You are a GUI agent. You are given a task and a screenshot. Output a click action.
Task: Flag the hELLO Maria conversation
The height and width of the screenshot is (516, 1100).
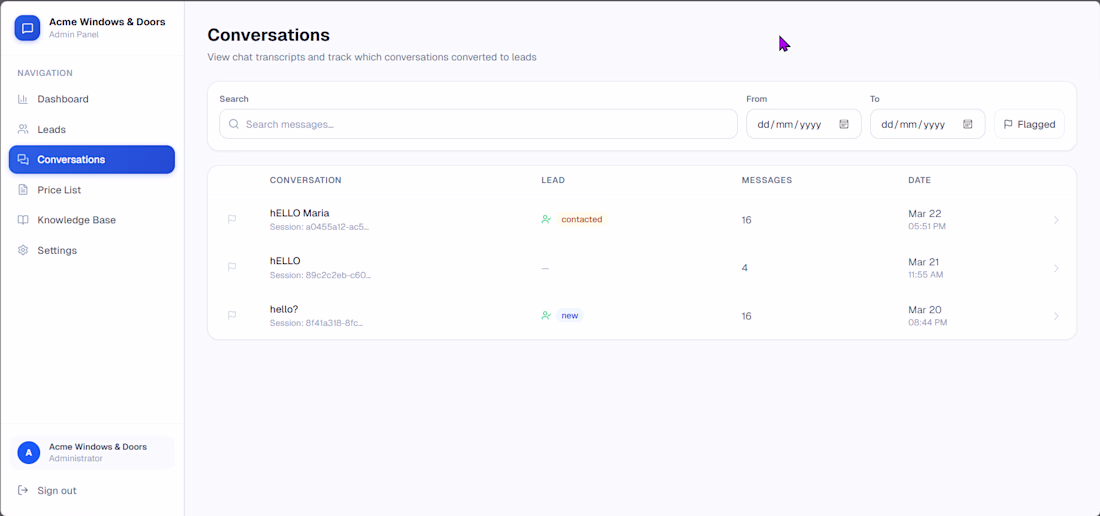[x=232, y=219]
